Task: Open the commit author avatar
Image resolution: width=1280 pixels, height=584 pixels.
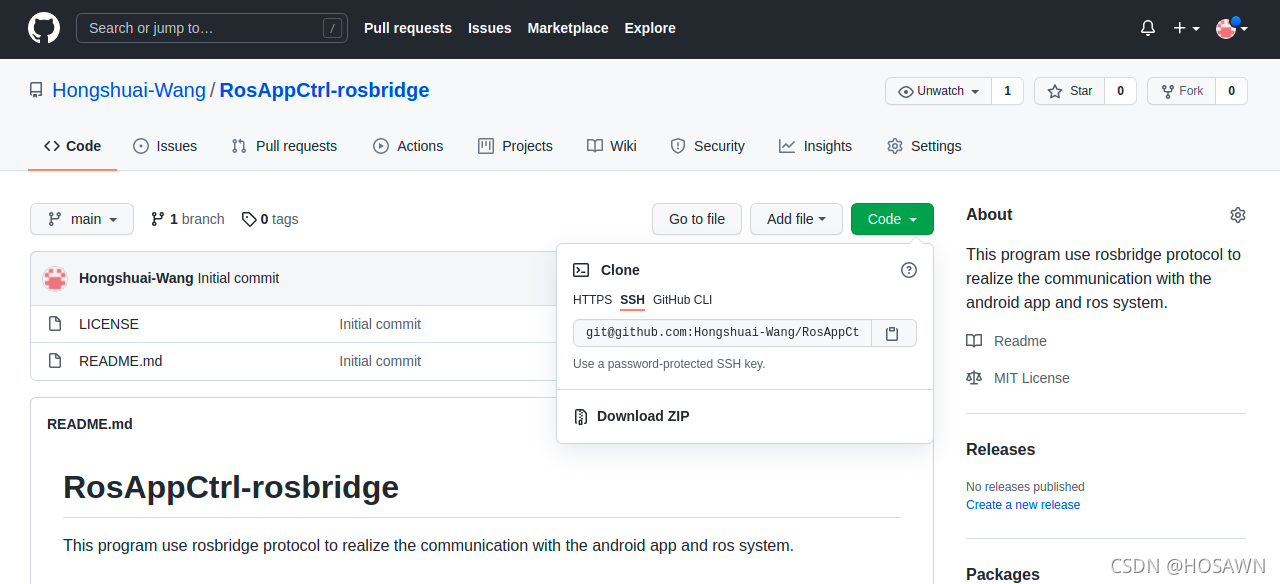Action: coord(55,278)
